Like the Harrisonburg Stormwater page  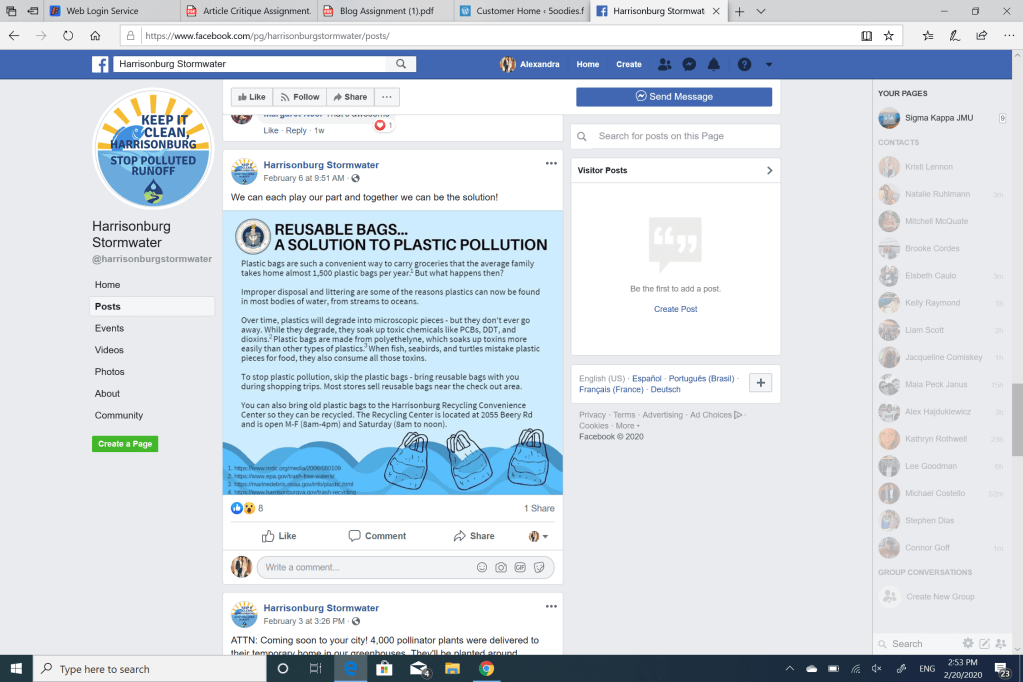252,97
